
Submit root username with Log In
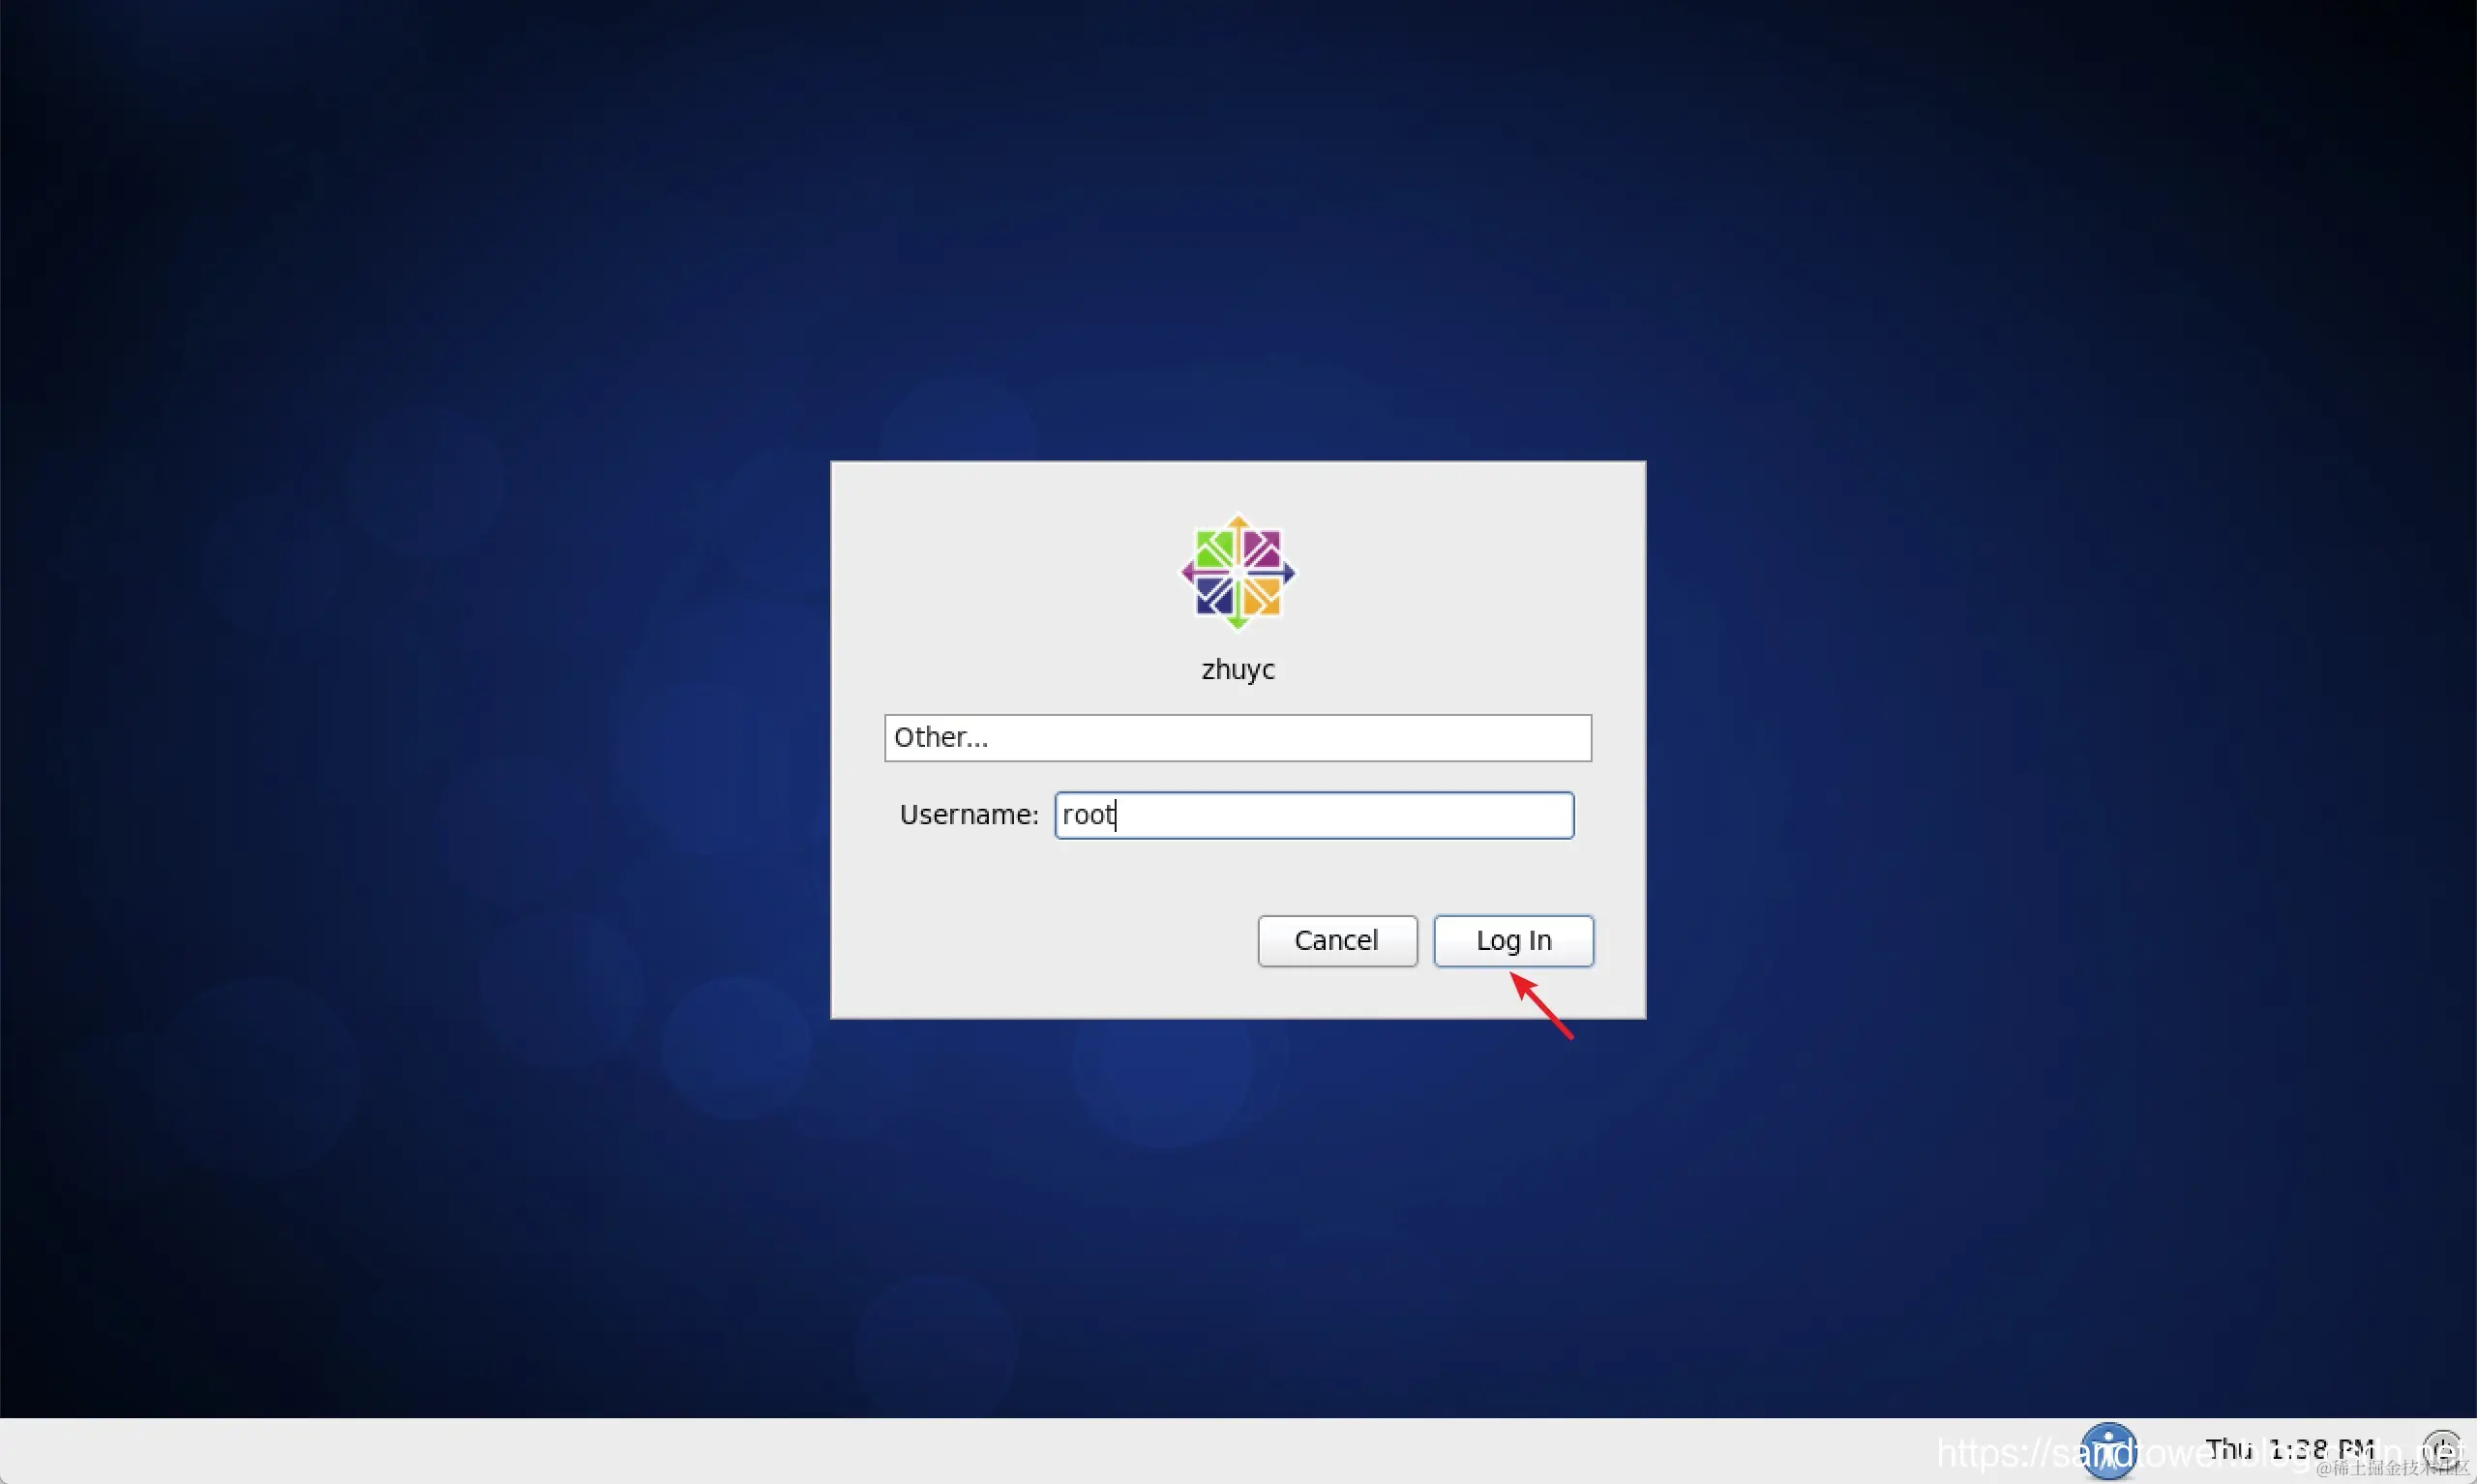pyautogui.click(x=1513, y=940)
